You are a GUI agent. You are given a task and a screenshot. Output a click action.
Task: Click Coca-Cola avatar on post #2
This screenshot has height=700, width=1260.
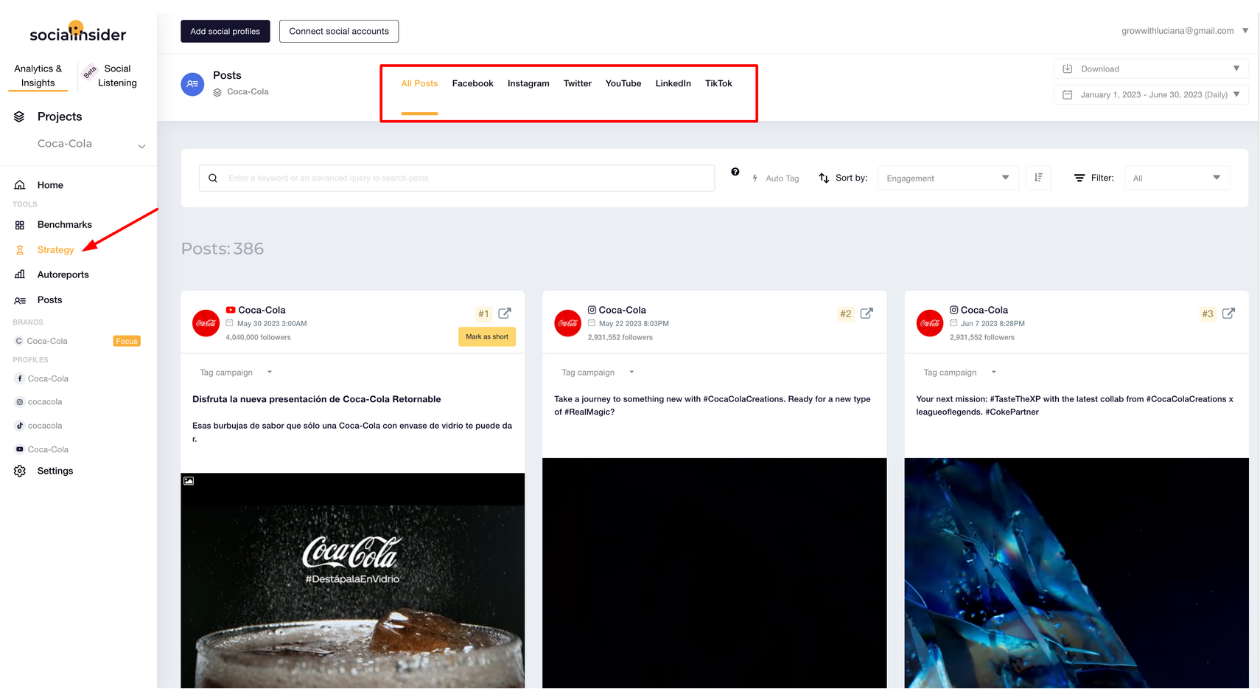568,323
